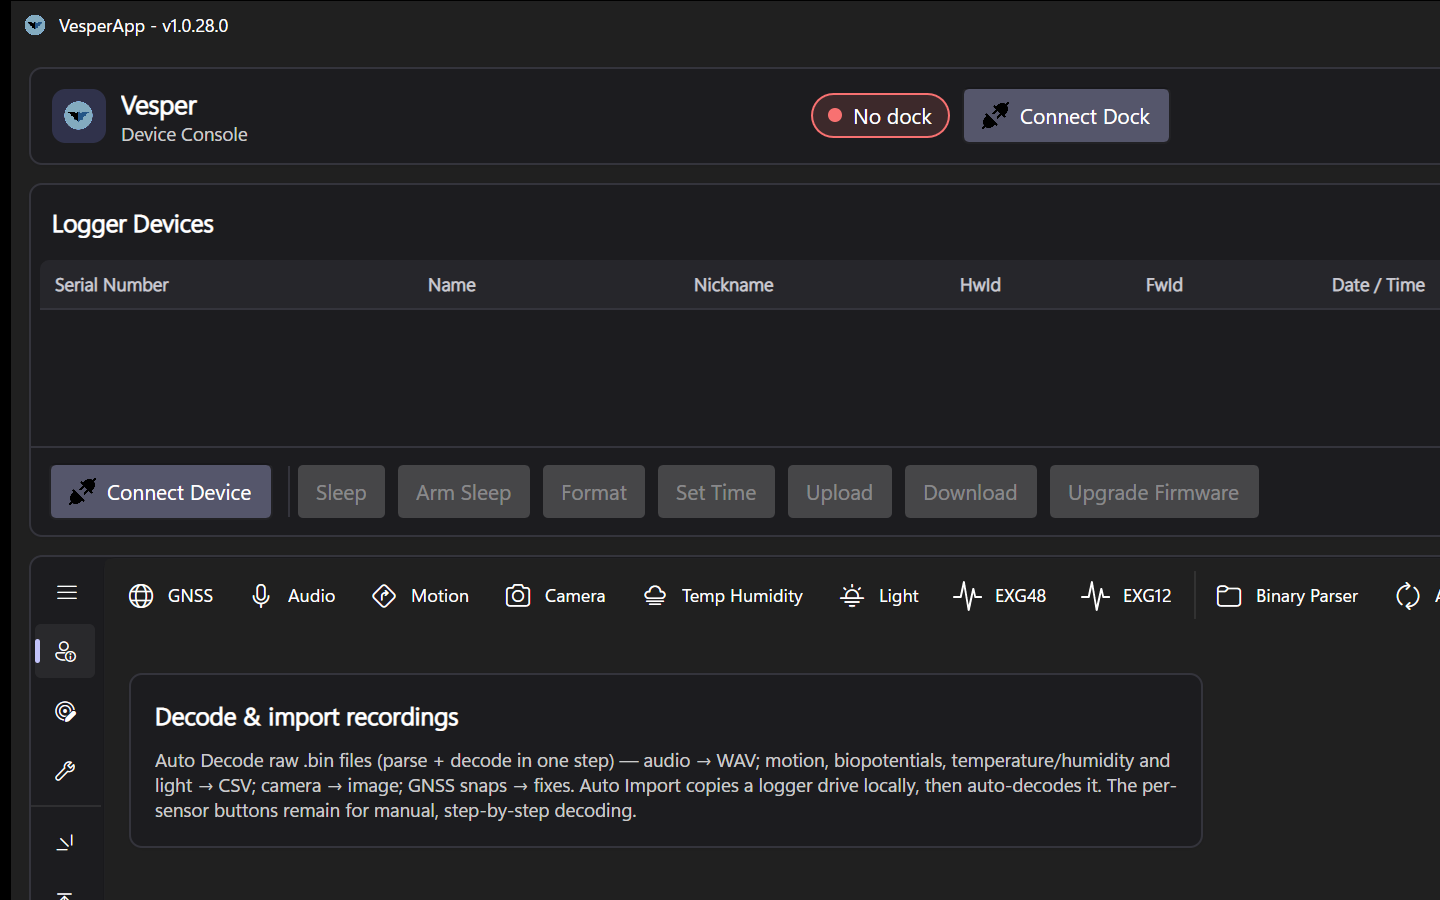Viewport: 1440px width, 900px height.
Task: Open the Temp Humidity tab
Action: tap(723, 596)
